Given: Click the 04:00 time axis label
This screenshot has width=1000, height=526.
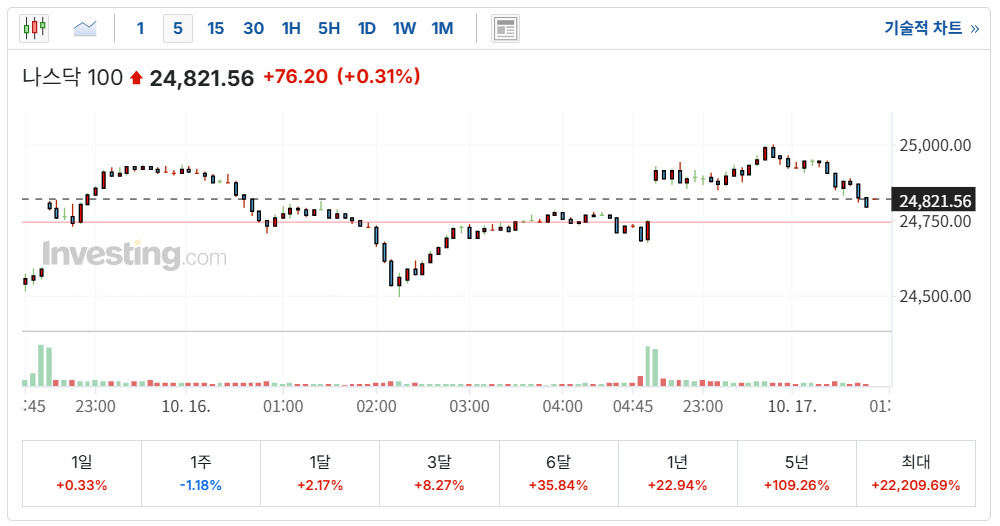Looking at the screenshot, I should (562, 406).
